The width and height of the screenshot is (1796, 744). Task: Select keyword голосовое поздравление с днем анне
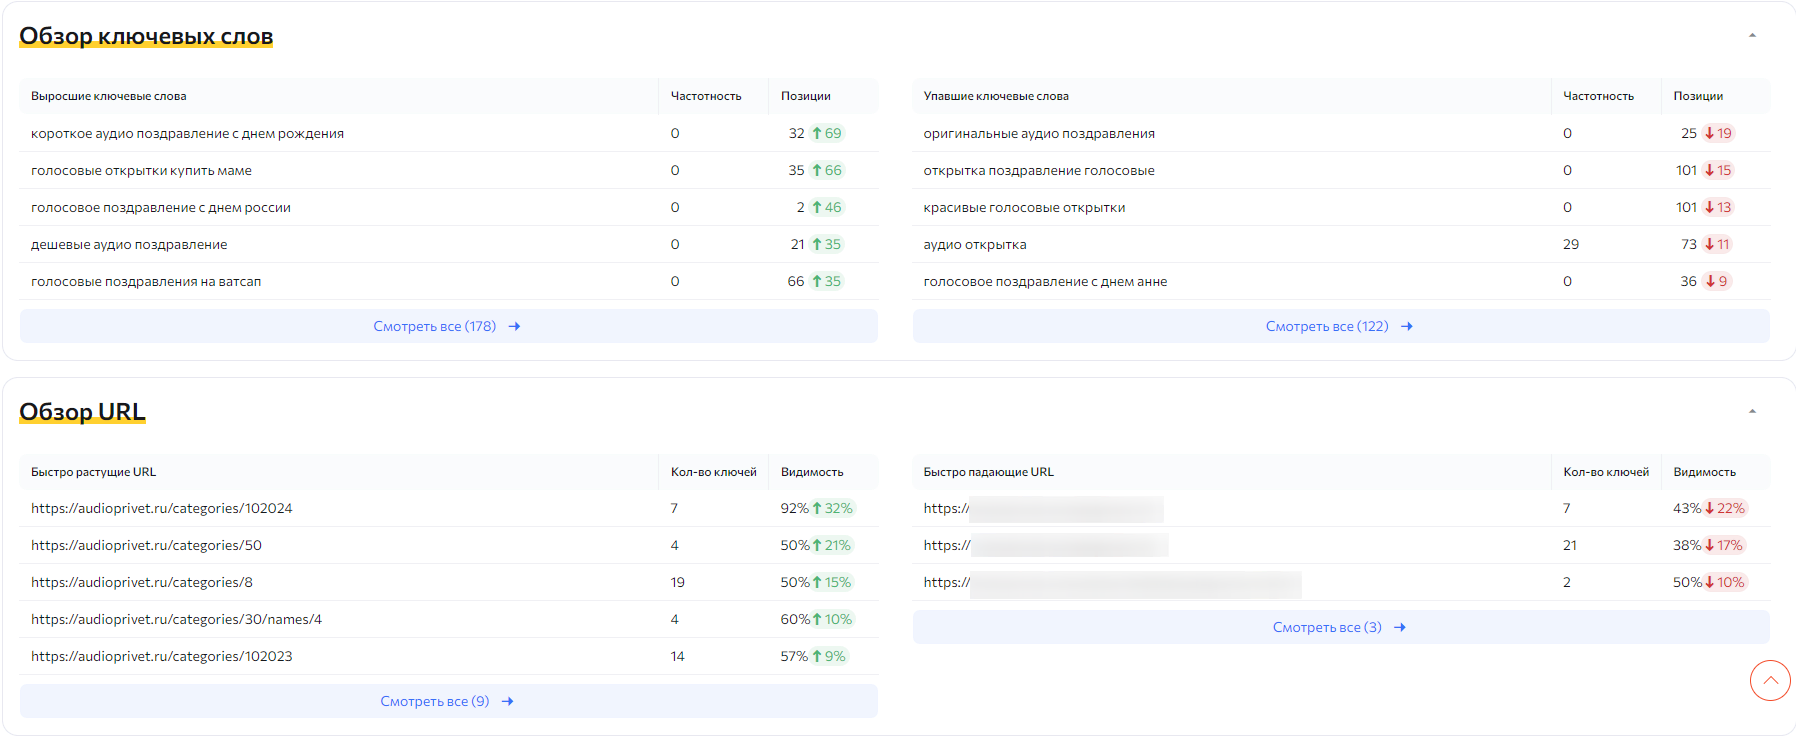[x=1045, y=281]
